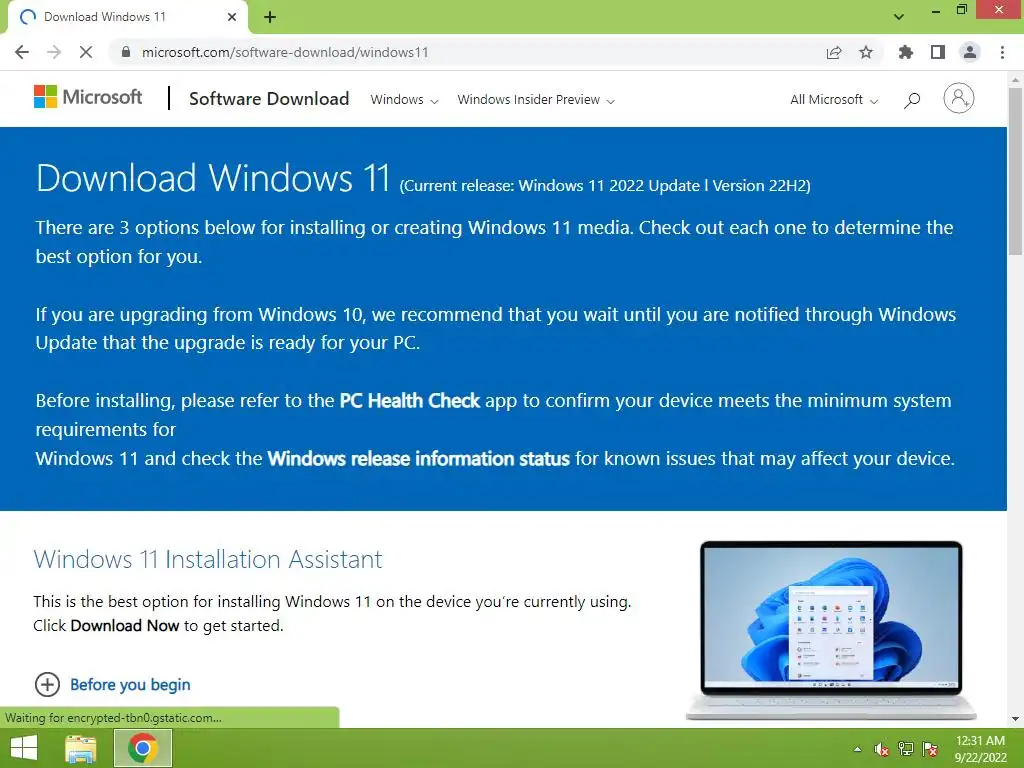Open Windows release information status link
The image size is (1024, 768).
[419, 458]
